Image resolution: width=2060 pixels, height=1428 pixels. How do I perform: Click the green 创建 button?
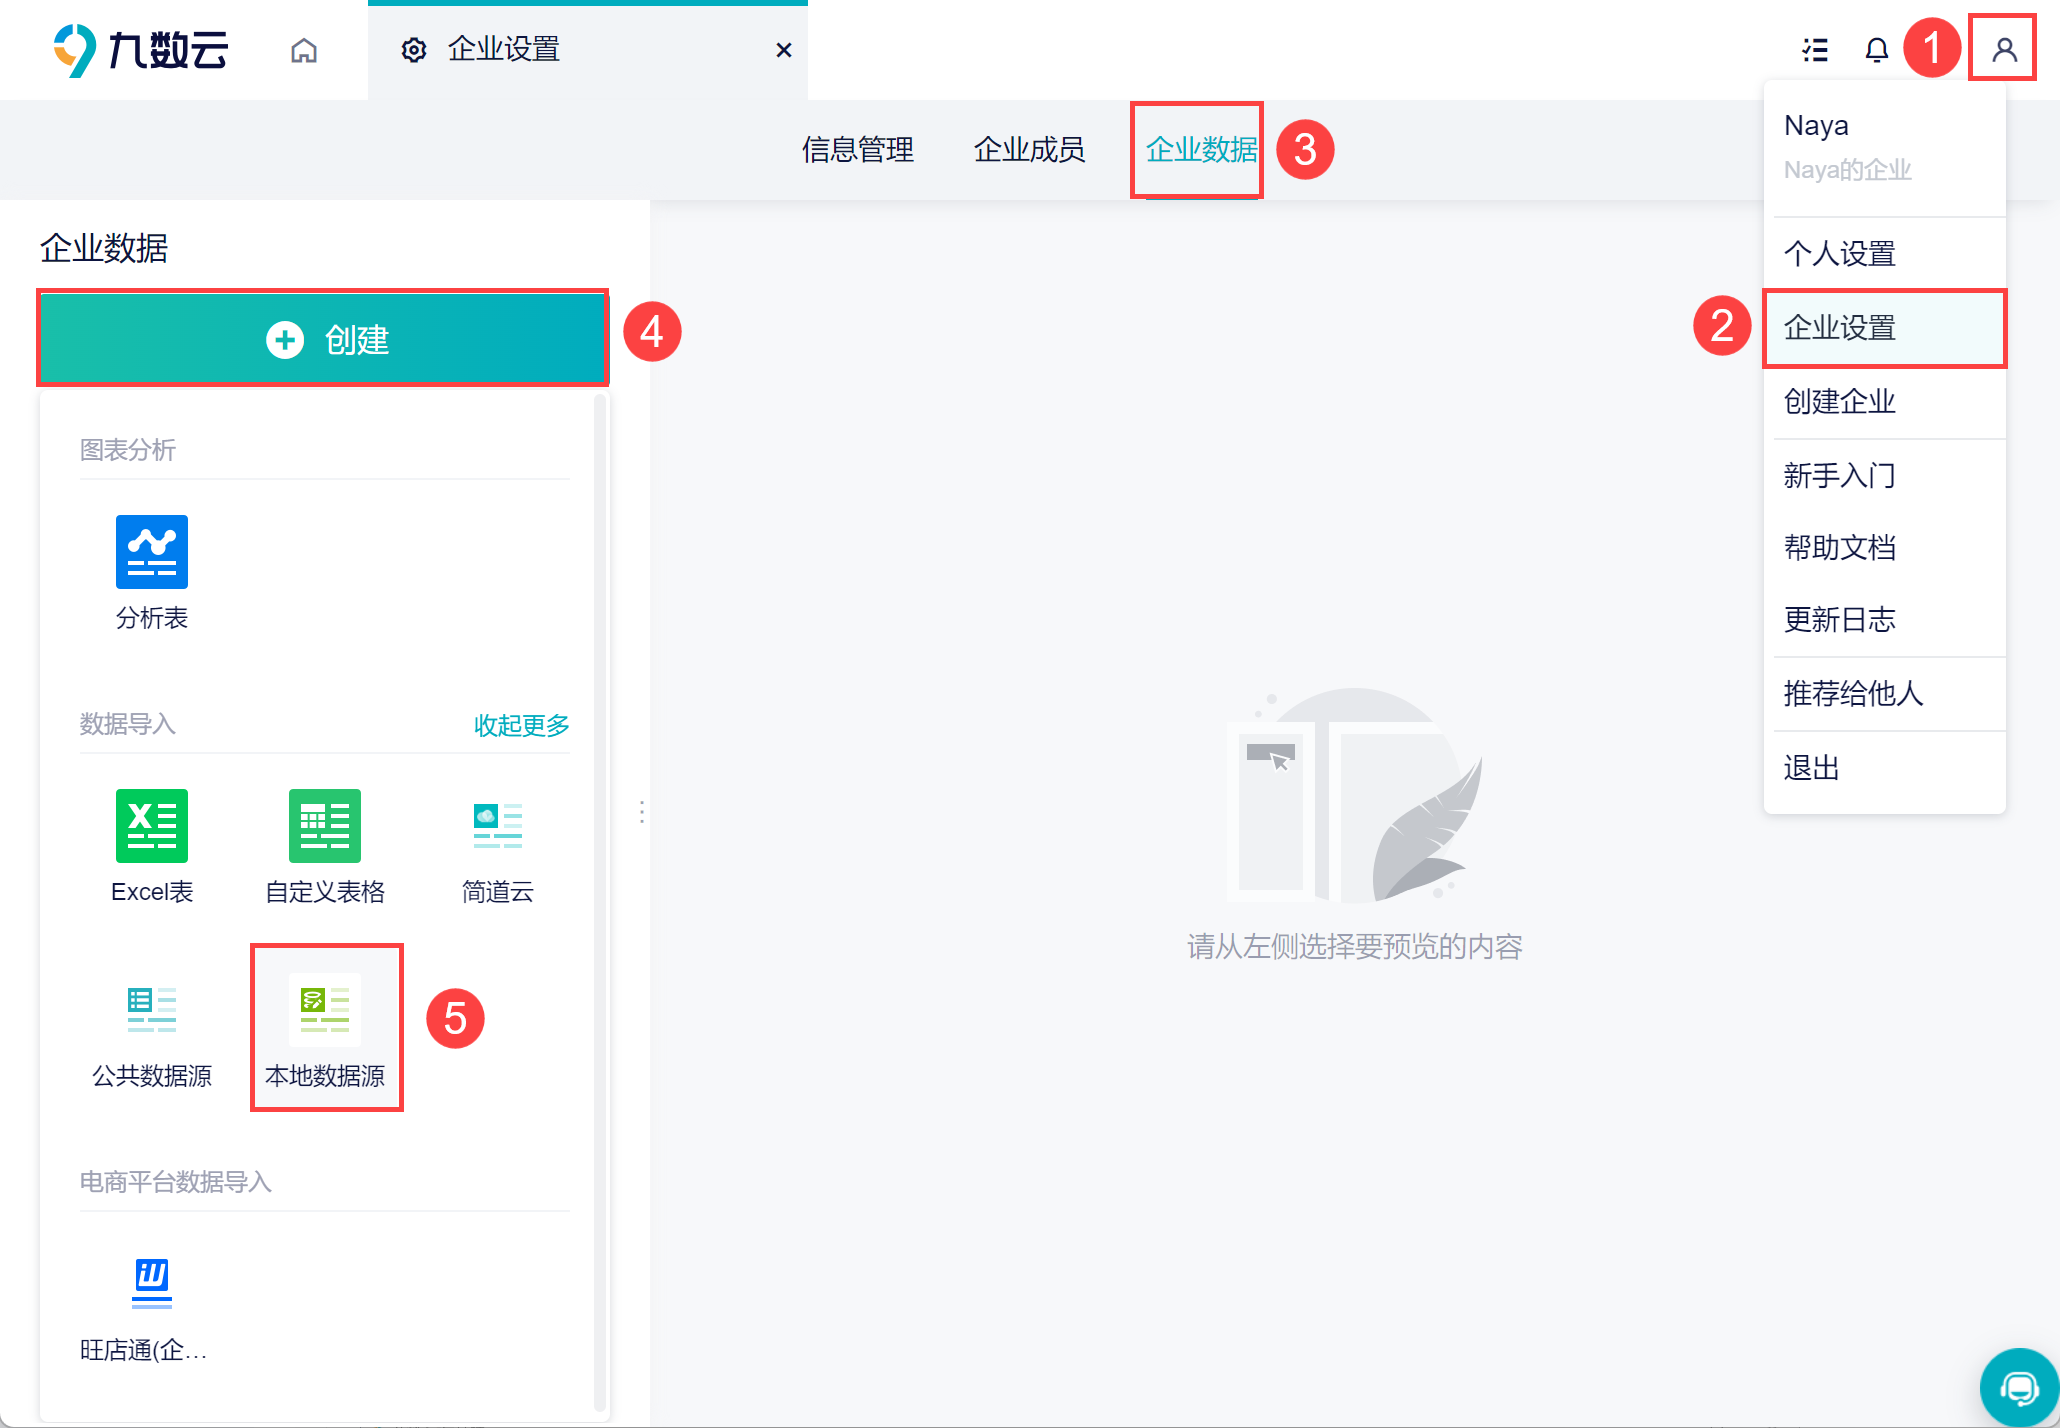(x=323, y=339)
